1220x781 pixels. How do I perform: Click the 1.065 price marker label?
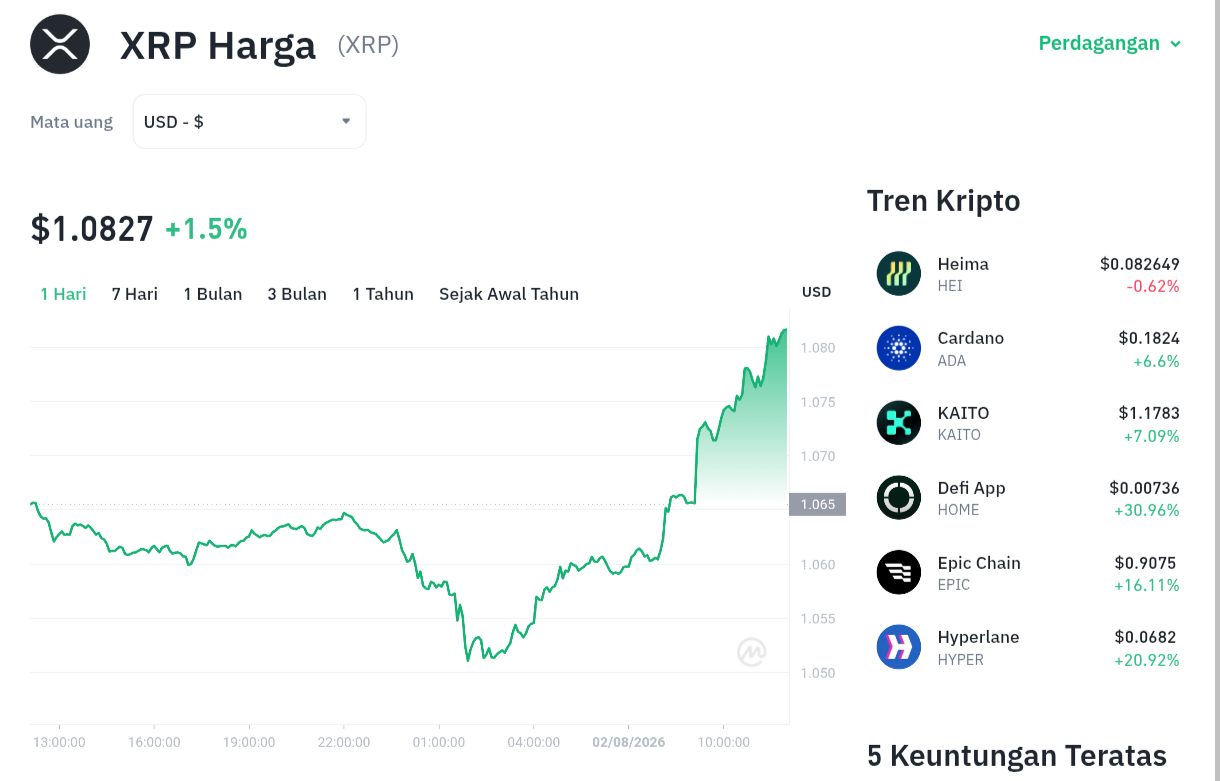pos(818,504)
